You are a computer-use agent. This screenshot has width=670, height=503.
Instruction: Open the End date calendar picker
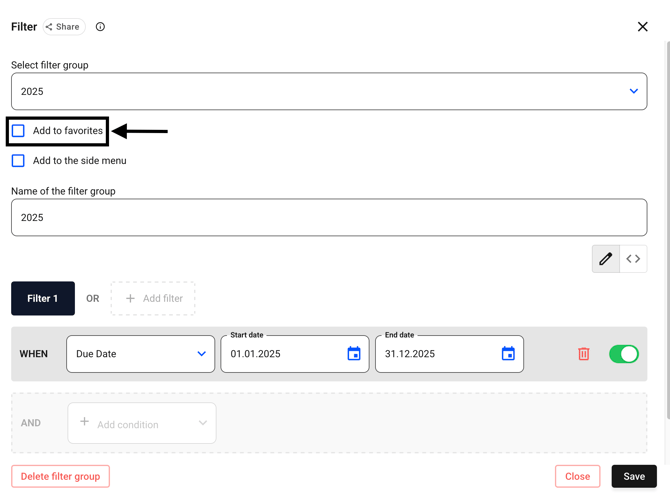coord(508,354)
